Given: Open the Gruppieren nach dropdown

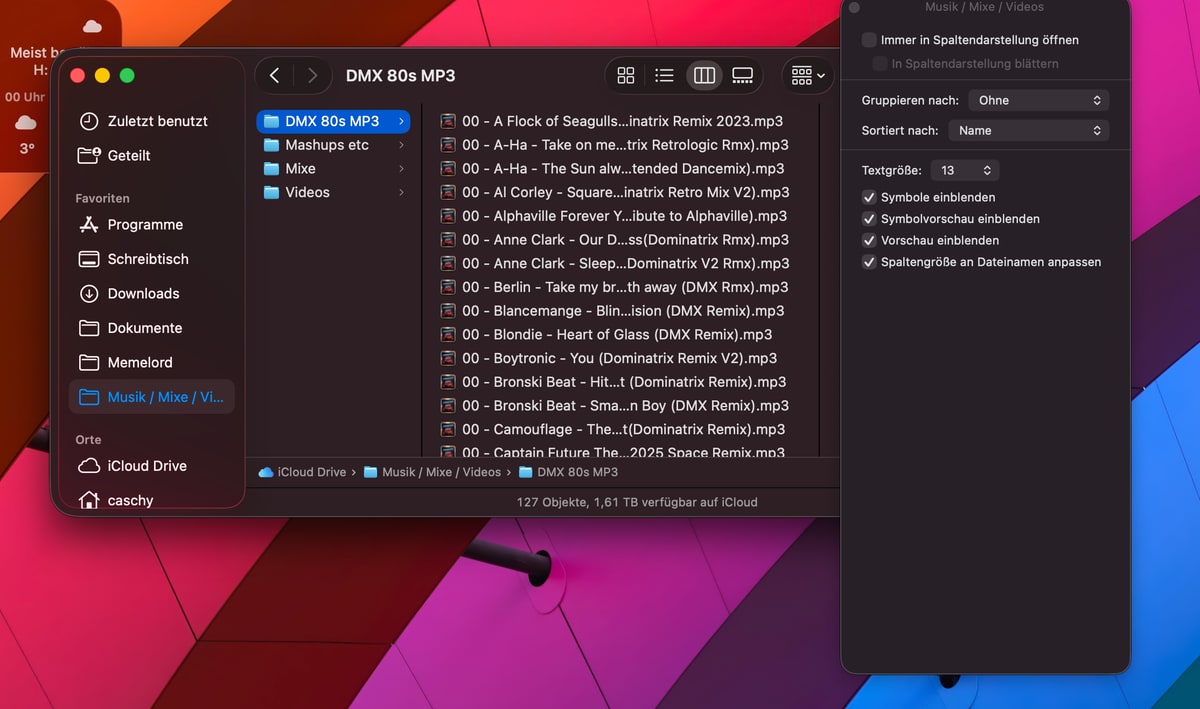Looking at the screenshot, I should (1039, 100).
